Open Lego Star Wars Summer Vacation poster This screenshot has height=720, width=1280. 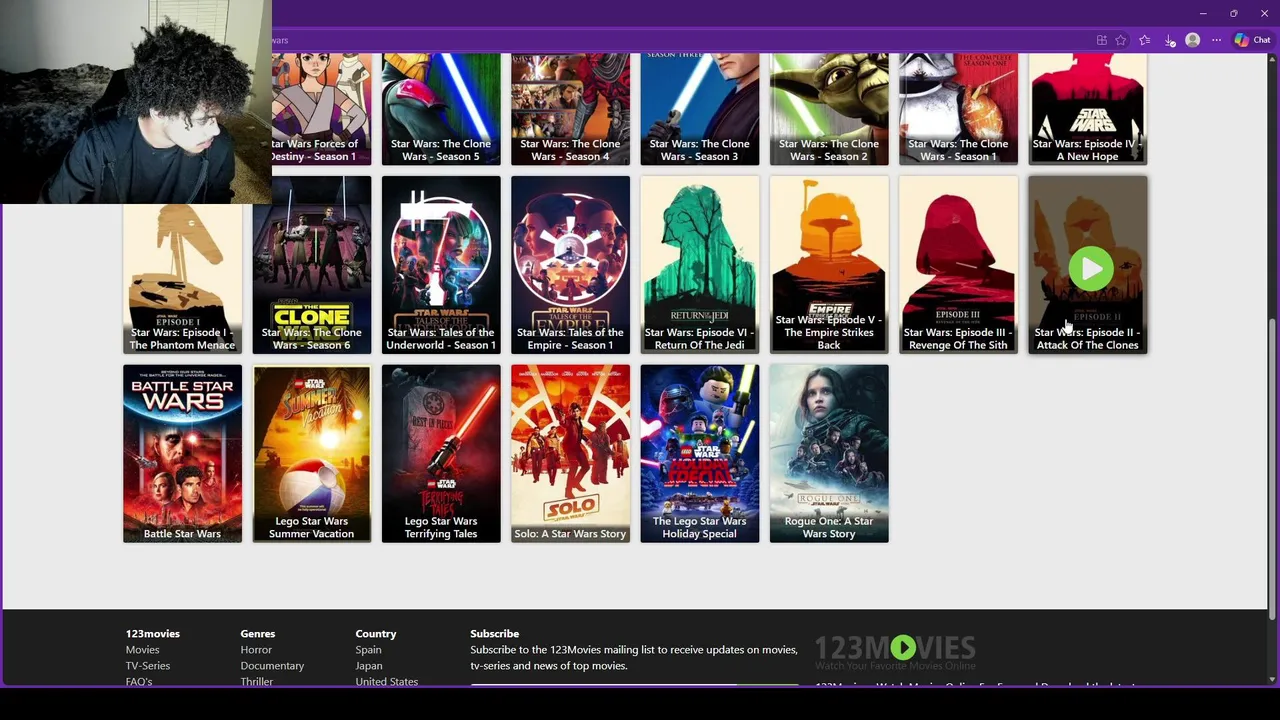pyautogui.click(x=311, y=454)
